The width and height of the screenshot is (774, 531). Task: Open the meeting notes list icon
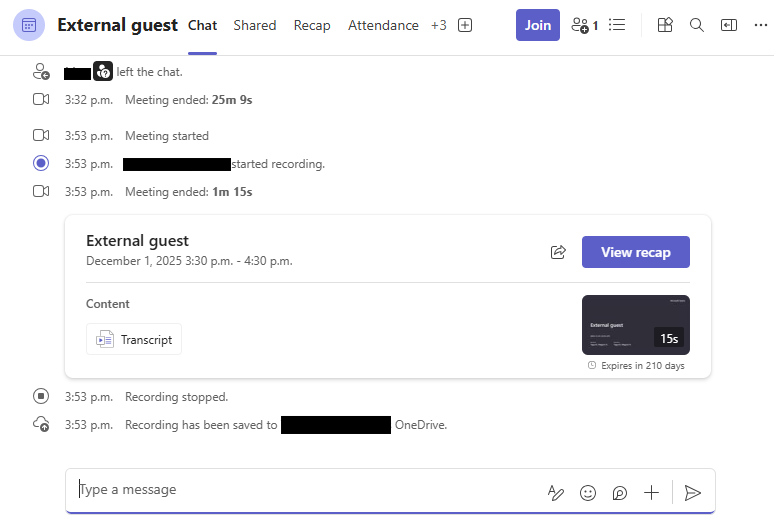pos(617,25)
